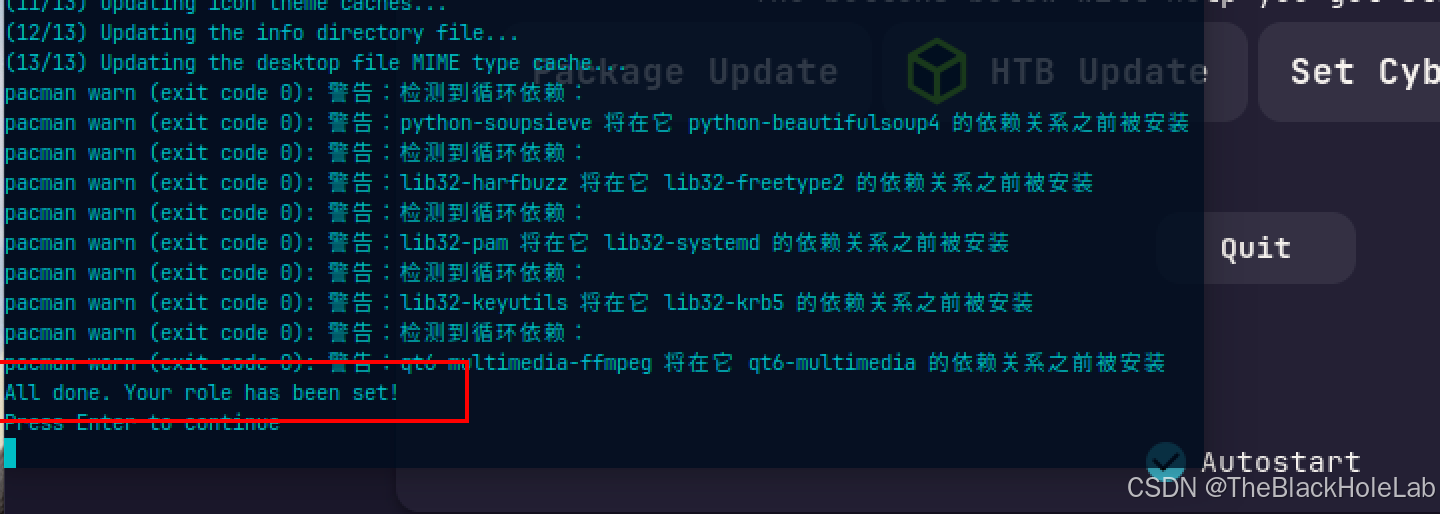
Task: Click the Autostart checkmark icon
Action: tap(1166, 461)
